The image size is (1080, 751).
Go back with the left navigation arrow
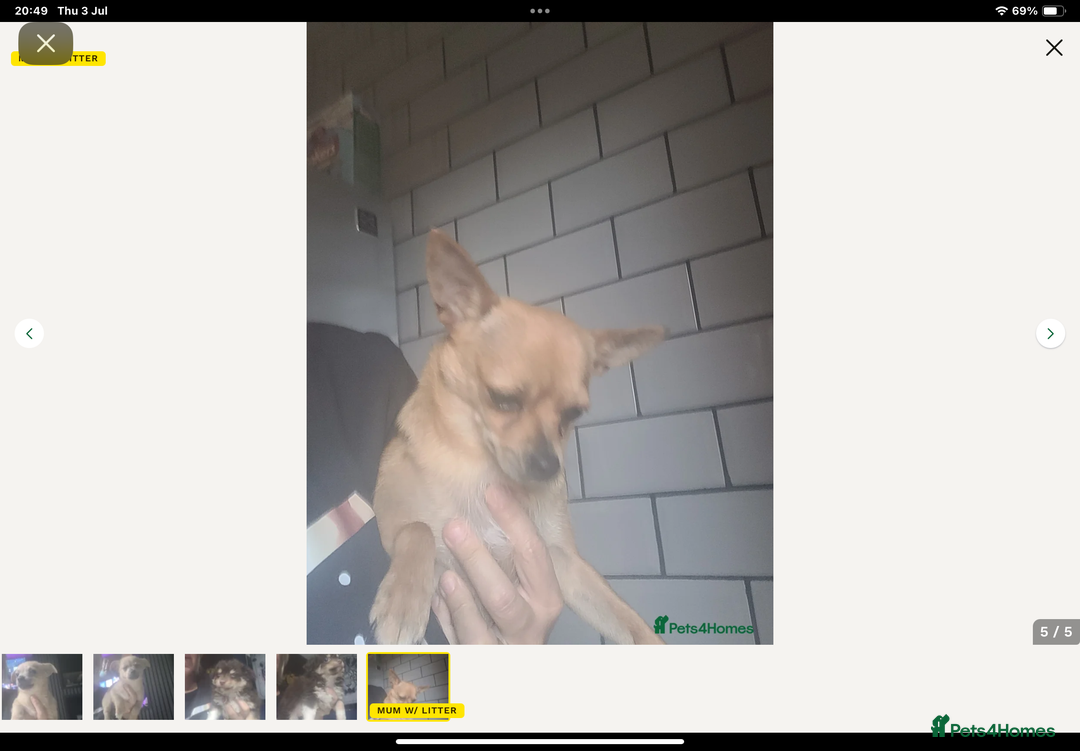click(x=30, y=333)
